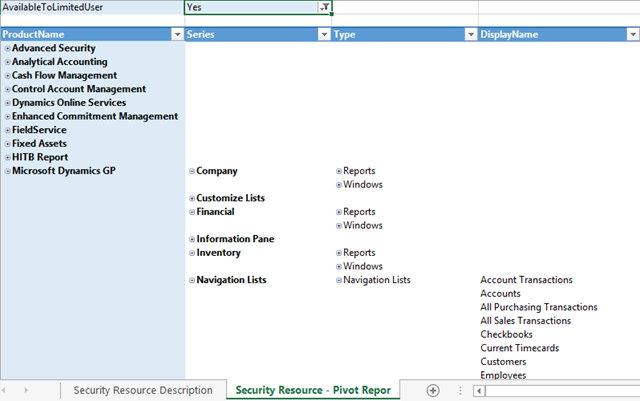This screenshot has width=640, height=401.
Task: Select the AvailableToLimitedUser label cell
Action: (x=92, y=7)
